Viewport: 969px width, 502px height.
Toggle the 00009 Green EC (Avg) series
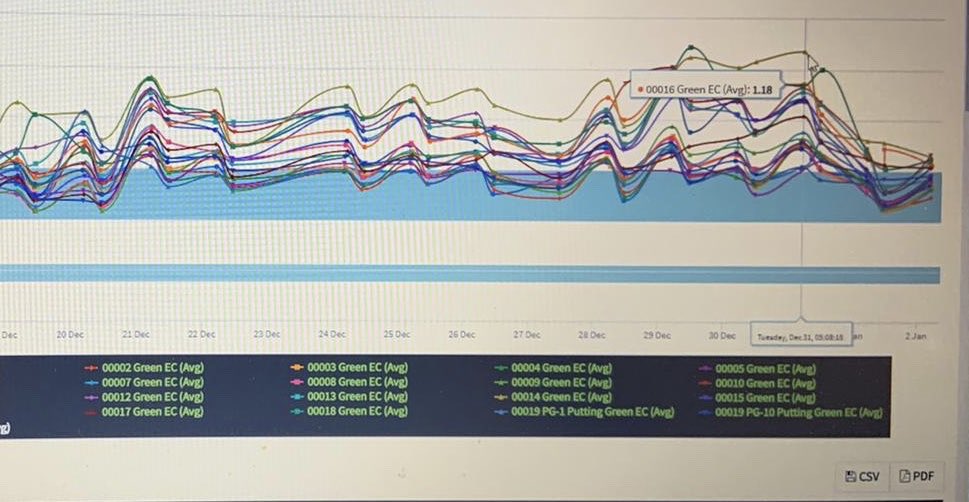click(x=553, y=383)
